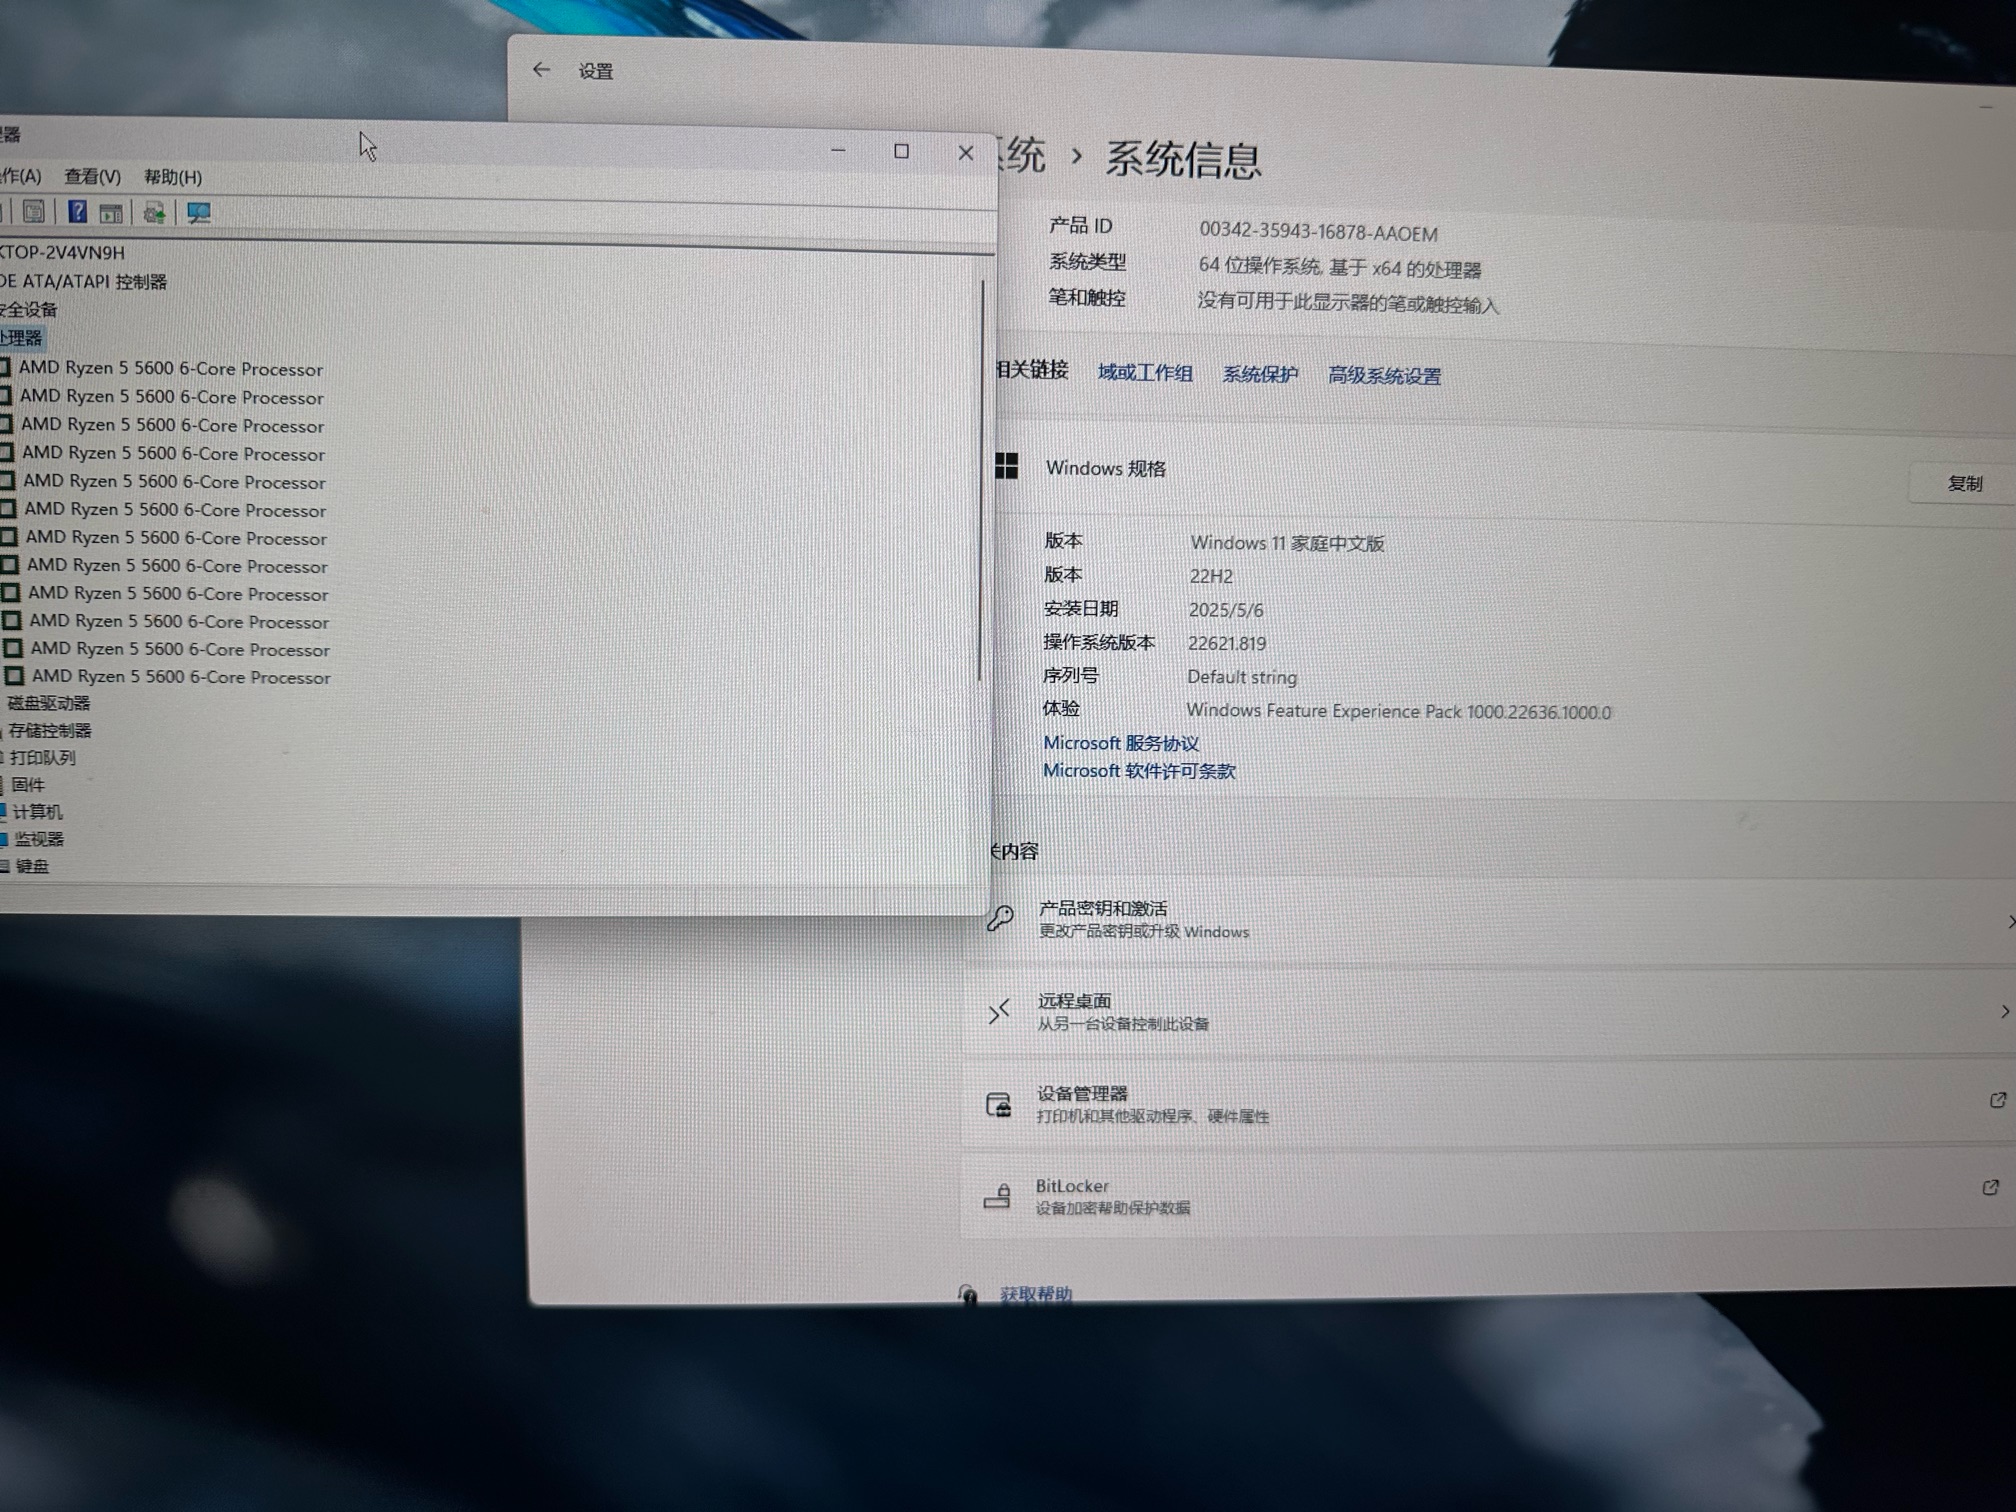This screenshot has width=2016, height=1512.
Task: Click breadcrumb 系统 before 系统信息
Action: (1021, 156)
